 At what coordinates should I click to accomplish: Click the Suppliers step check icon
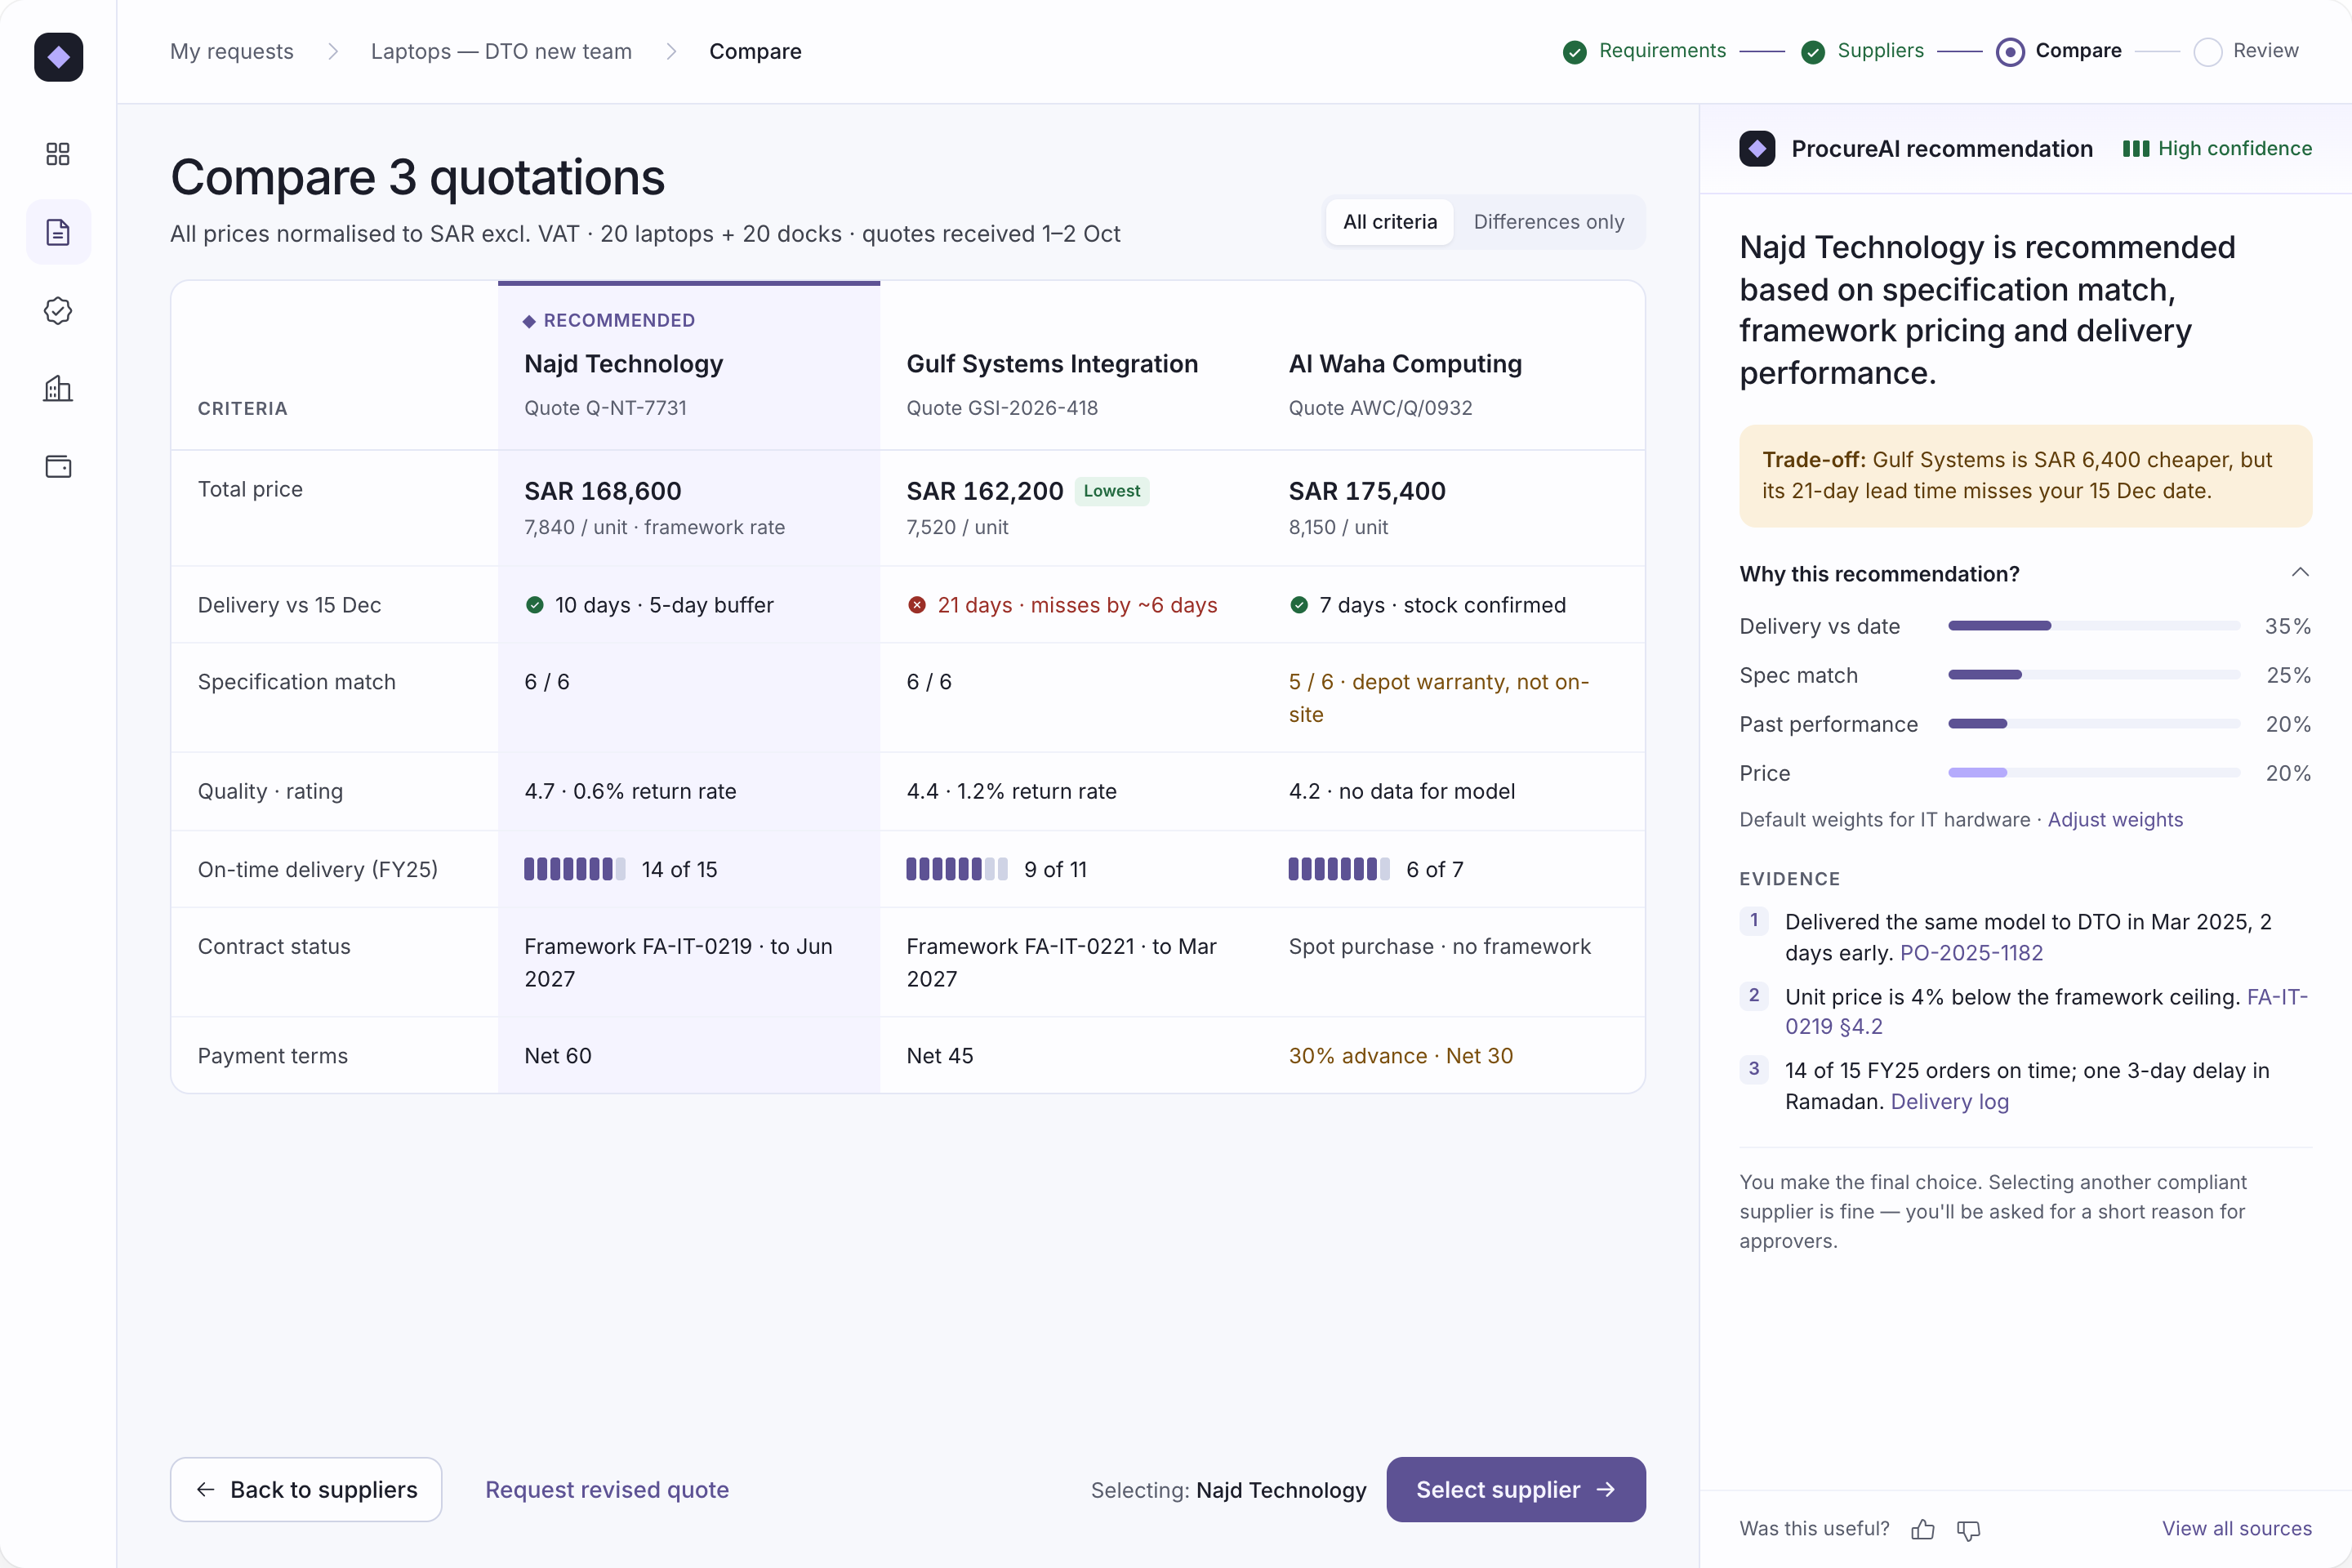click(x=1812, y=52)
